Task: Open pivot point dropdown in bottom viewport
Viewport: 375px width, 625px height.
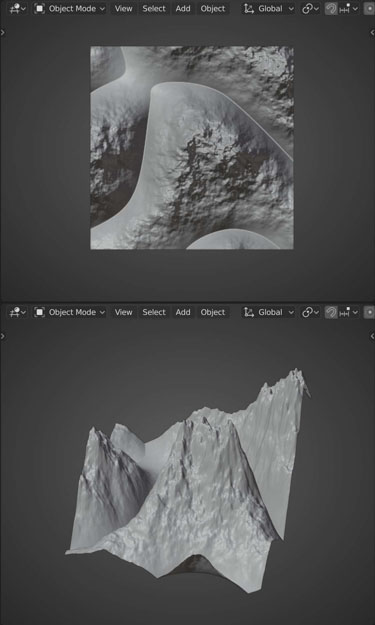Action: [x=310, y=312]
